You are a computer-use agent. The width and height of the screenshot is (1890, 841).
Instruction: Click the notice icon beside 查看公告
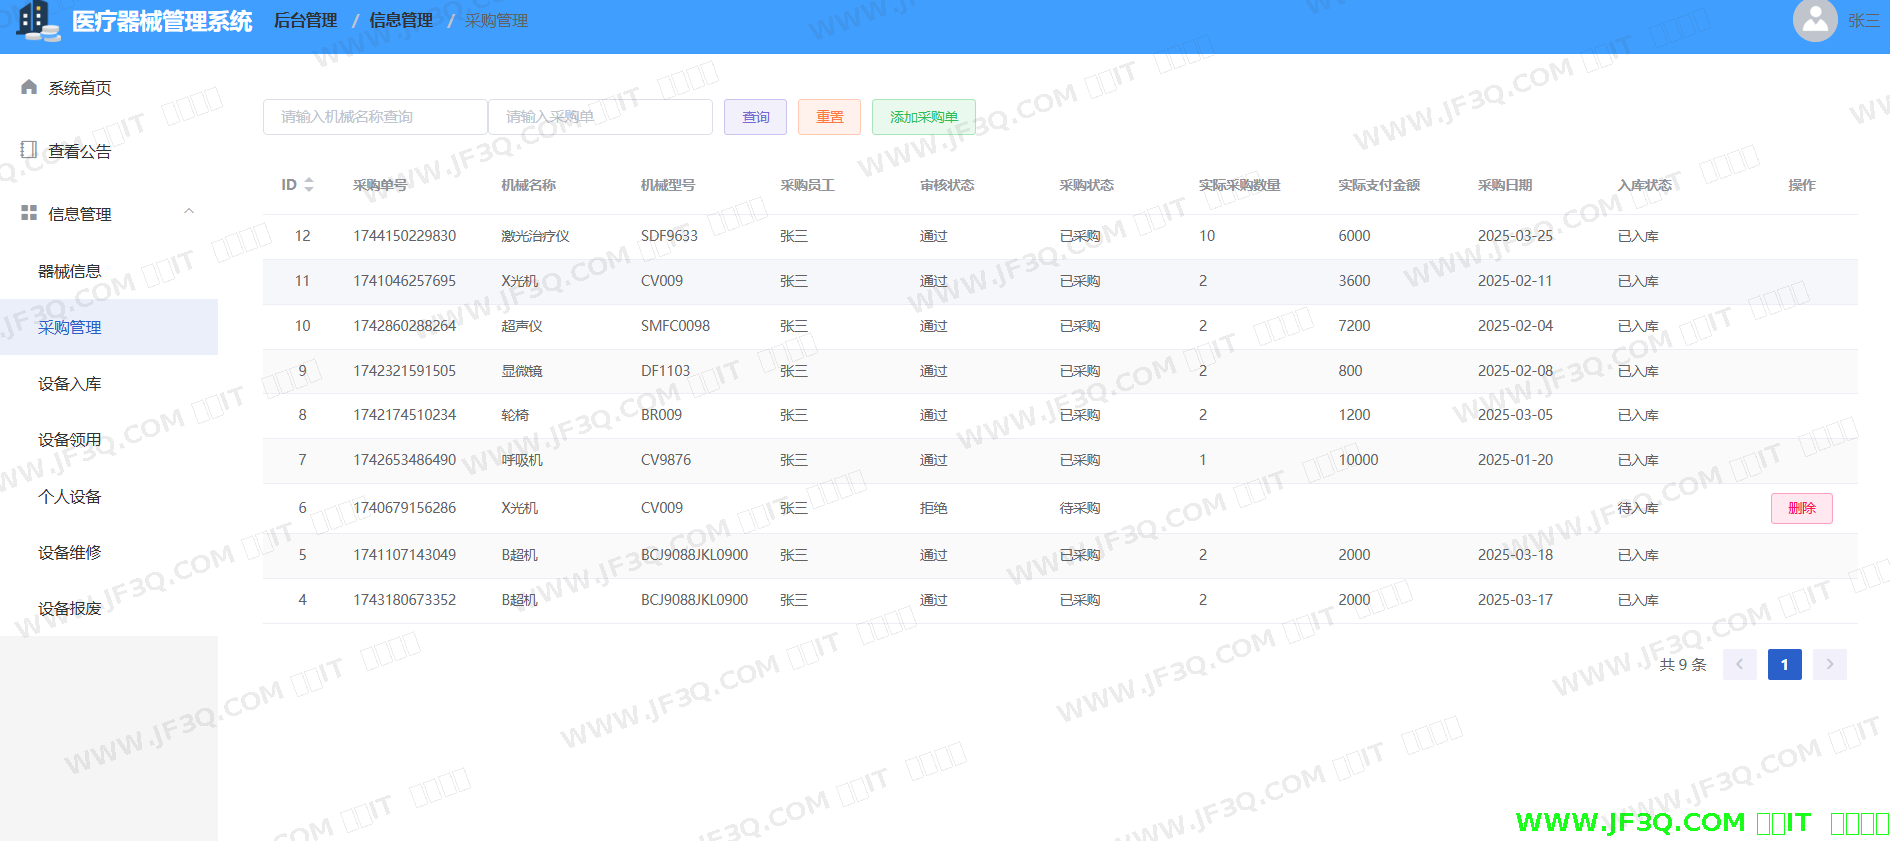(x=29, y=150)
